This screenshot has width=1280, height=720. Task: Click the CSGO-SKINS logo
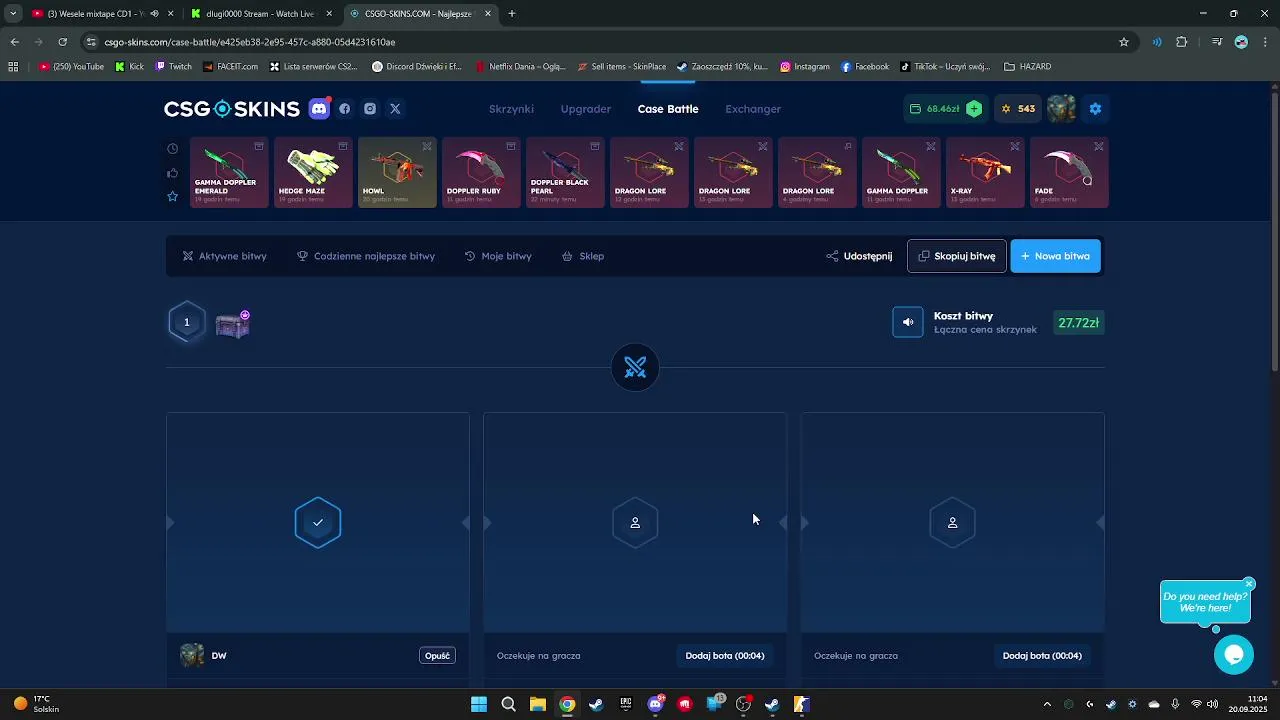(232, 109)
